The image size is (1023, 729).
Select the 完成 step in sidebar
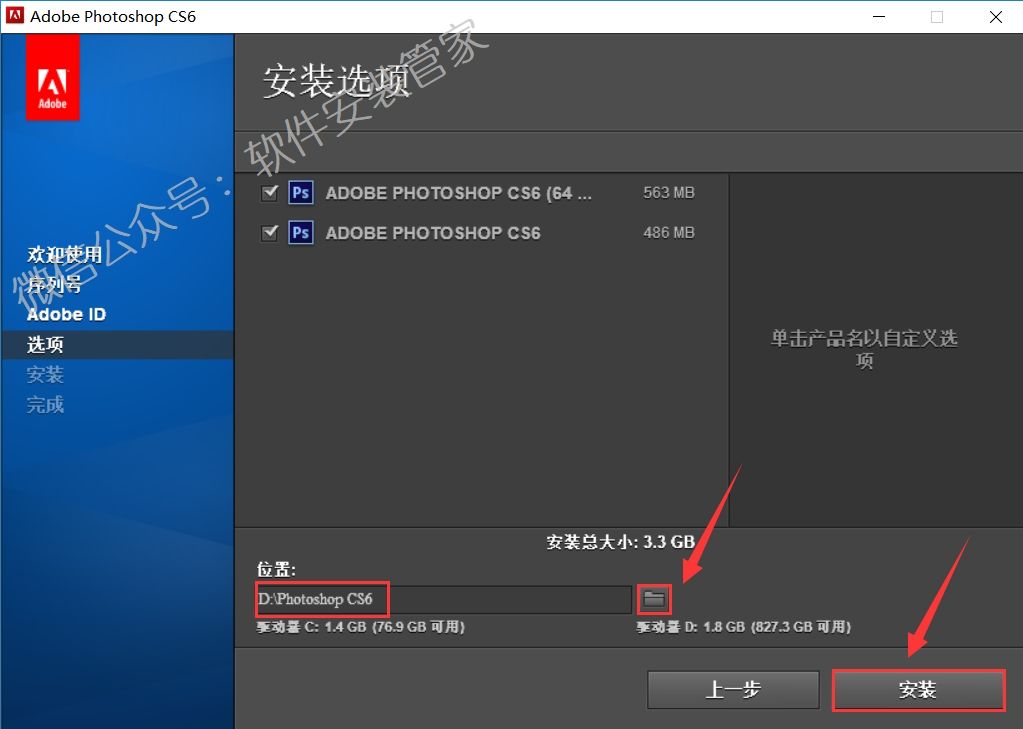point(44,404)
